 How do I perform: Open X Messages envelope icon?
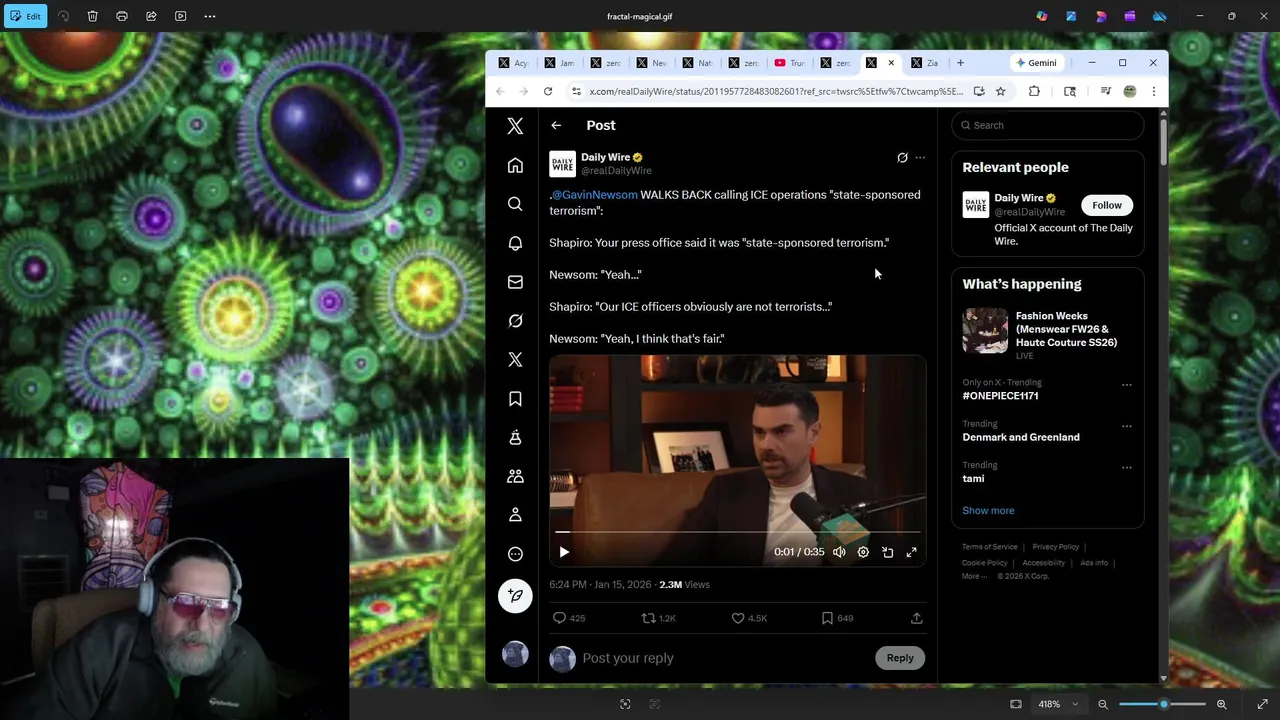click(515, 282)
